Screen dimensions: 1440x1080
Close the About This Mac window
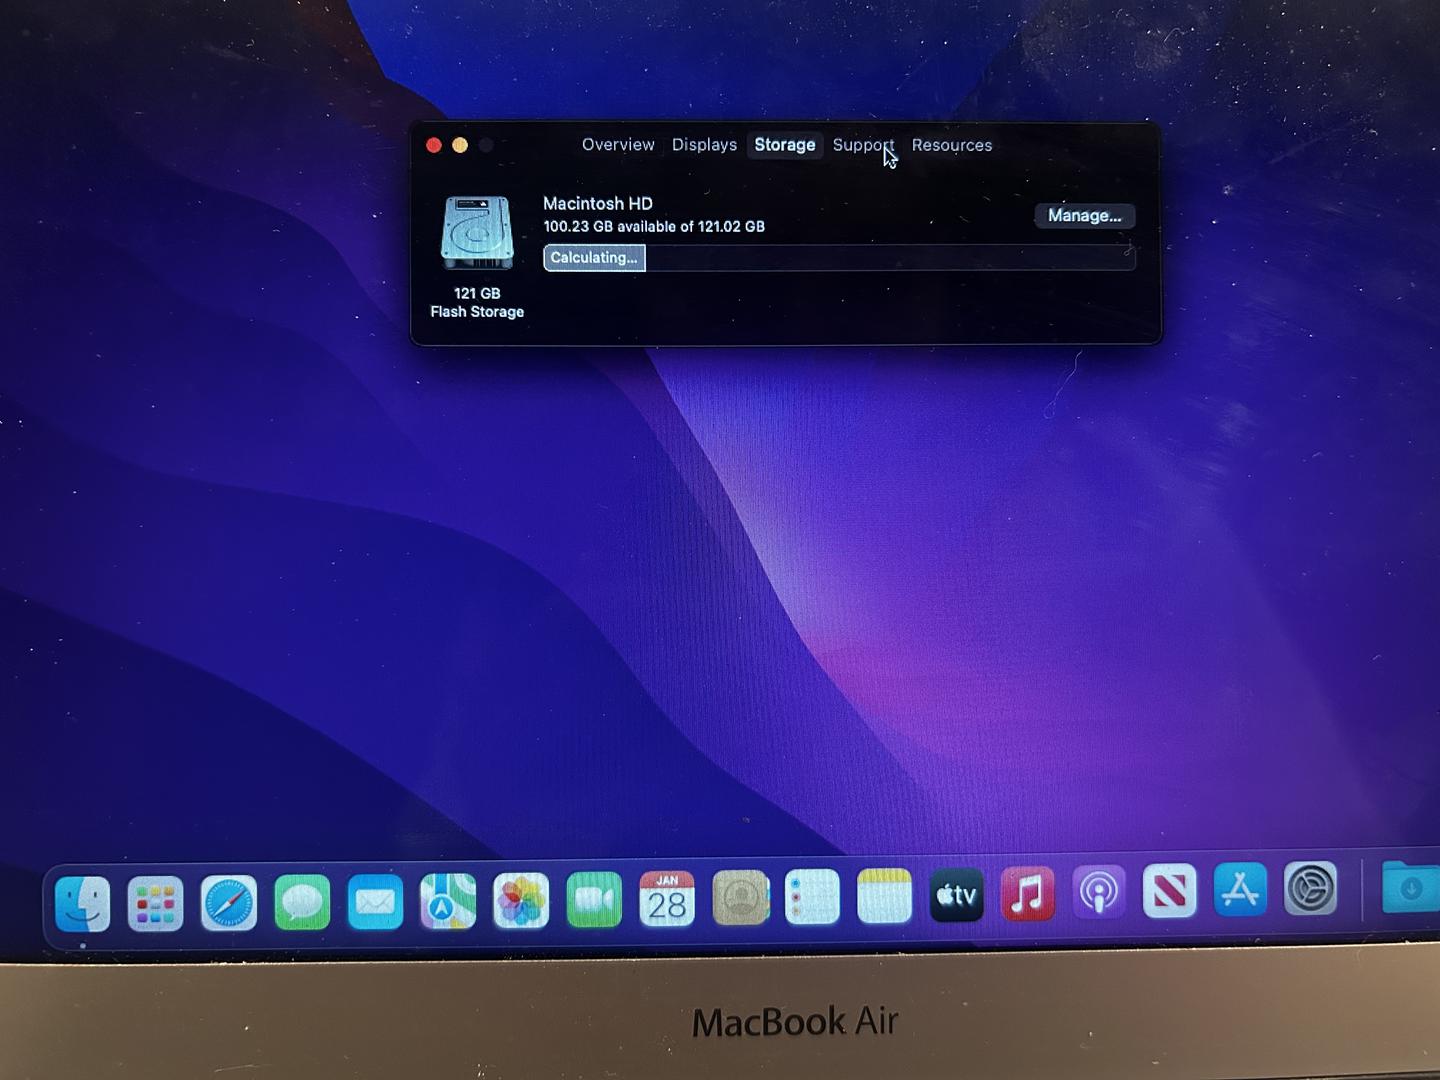click(x=434, y=145)
